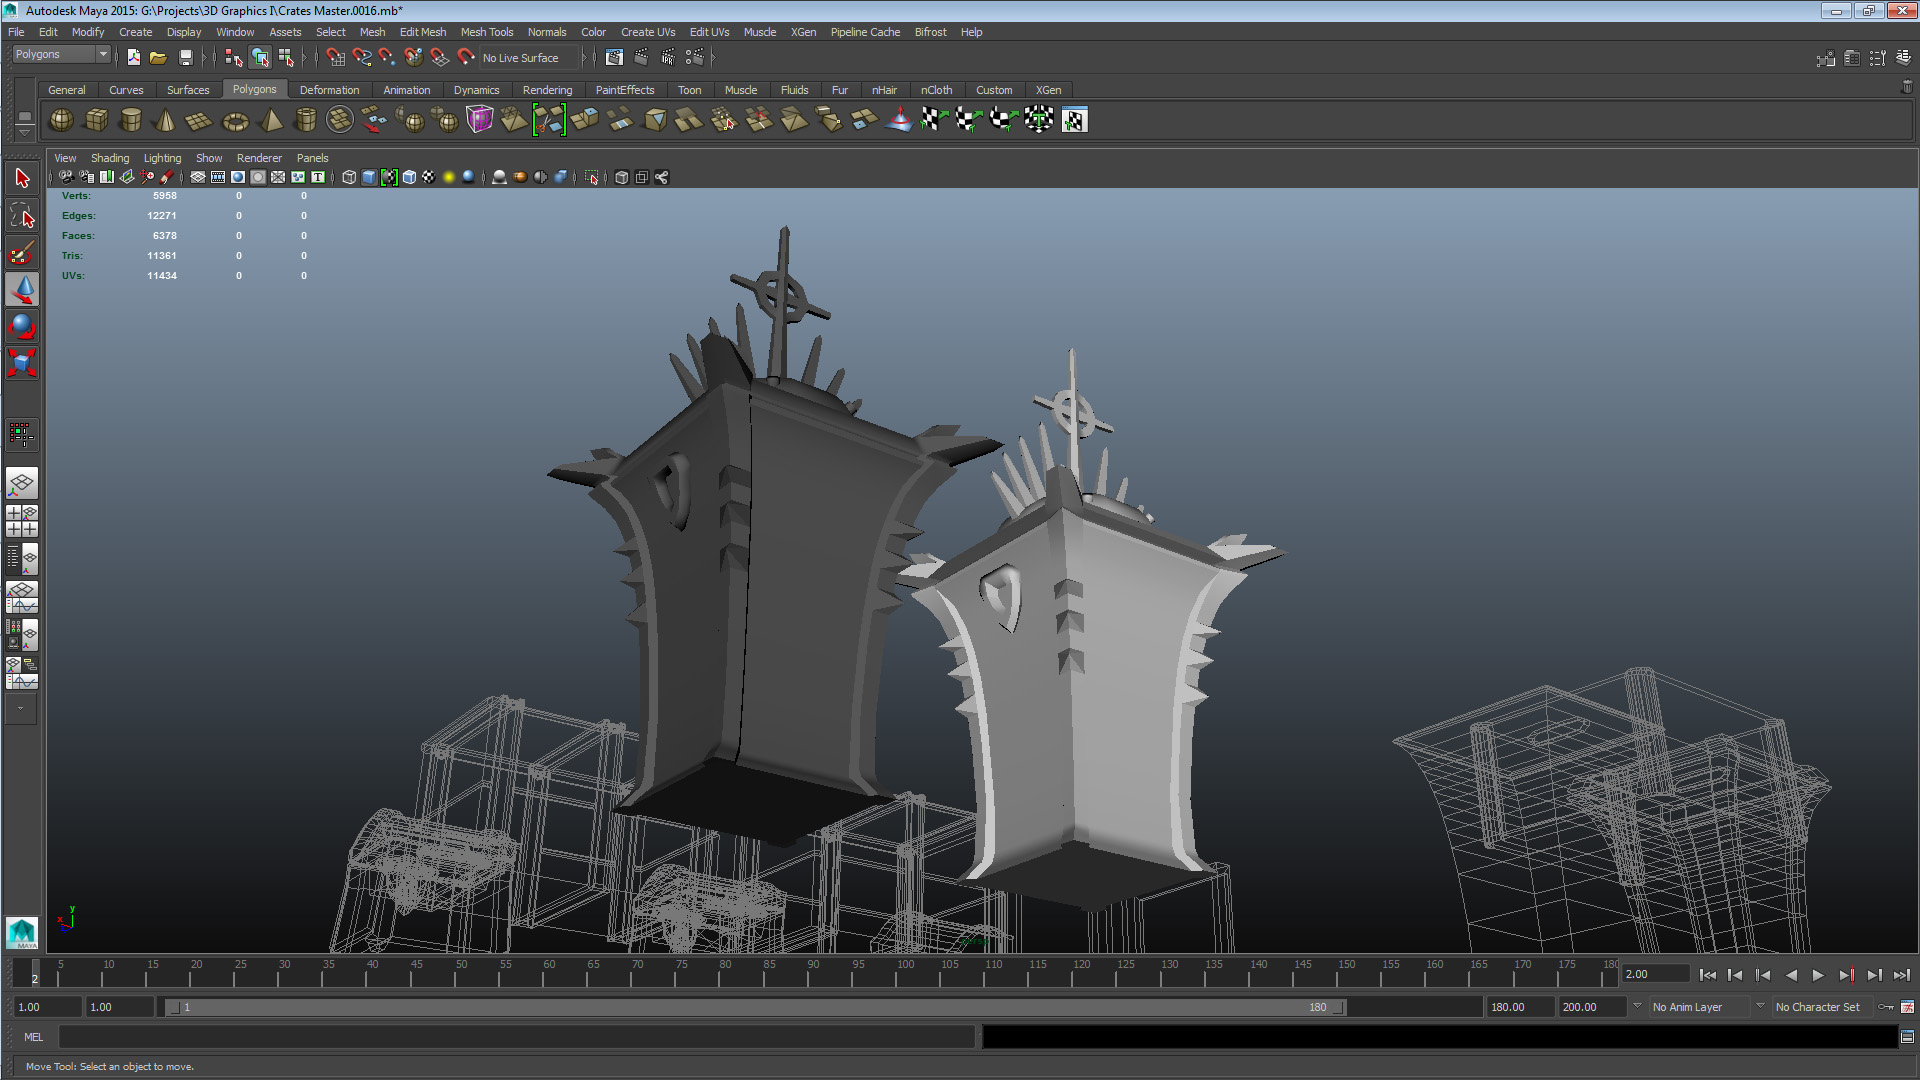Click the polygon cube shelf icon
Image resolution: width=1920 pixels, height=1080 pixels.
pyautogui.click(x=96, y=120)
